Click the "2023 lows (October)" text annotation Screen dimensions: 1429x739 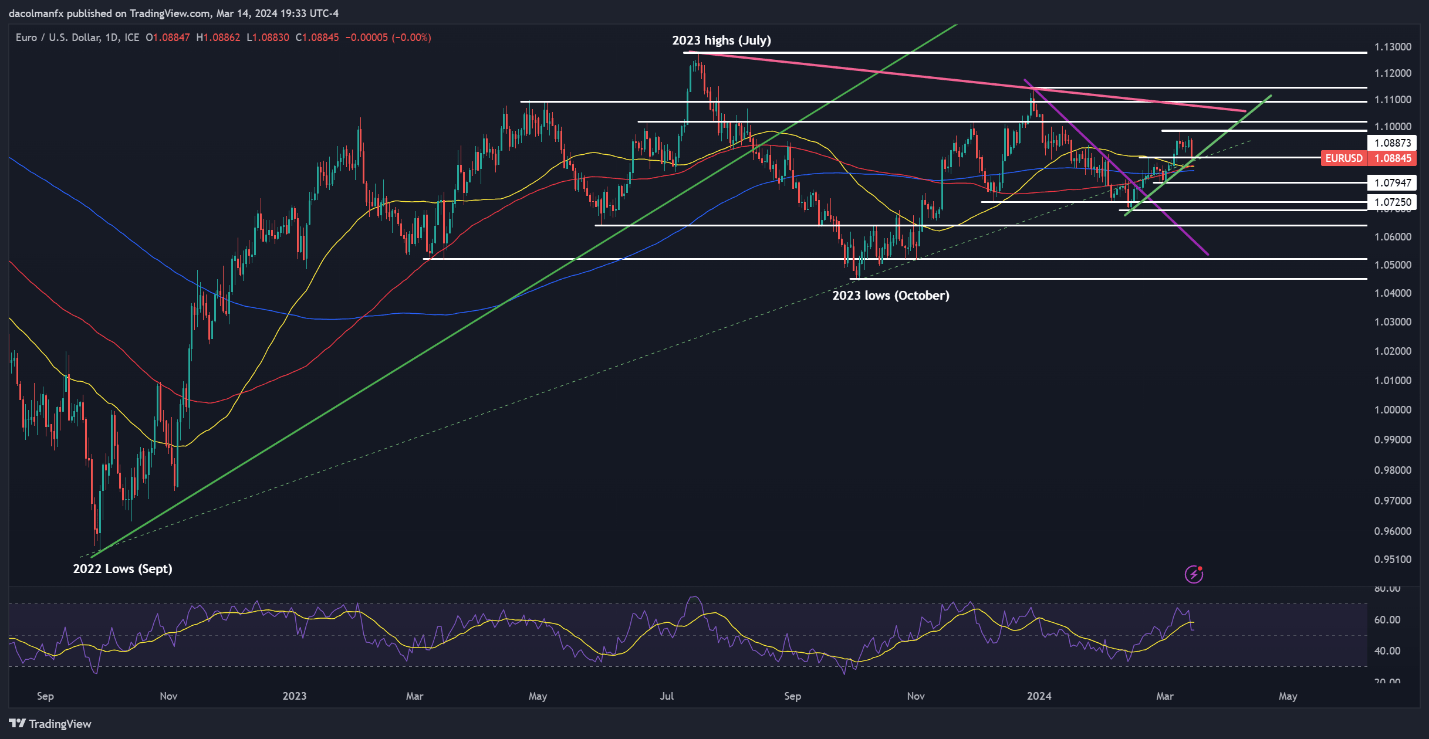tap(890, 296)
